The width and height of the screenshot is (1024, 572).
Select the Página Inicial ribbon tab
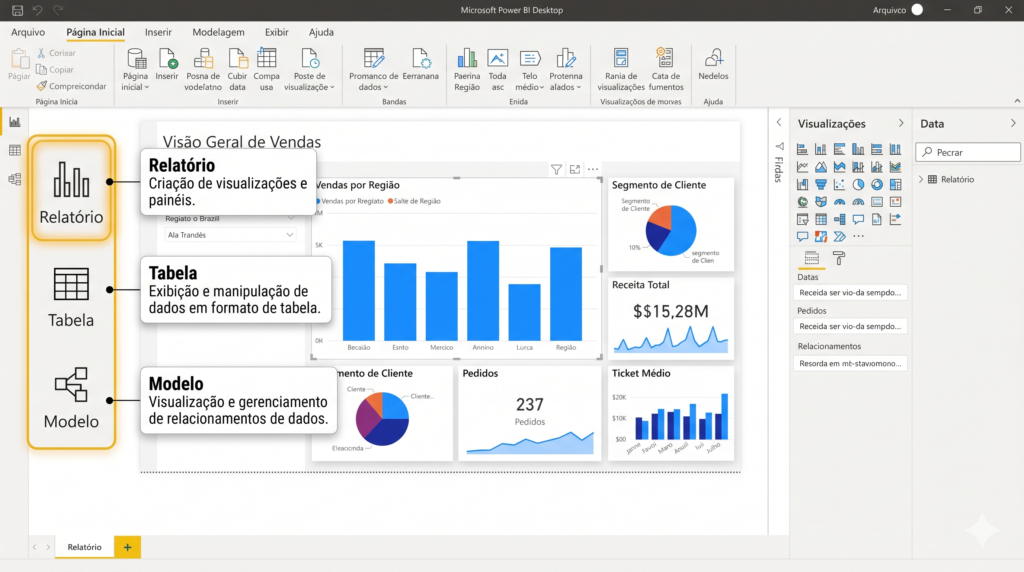95,32
